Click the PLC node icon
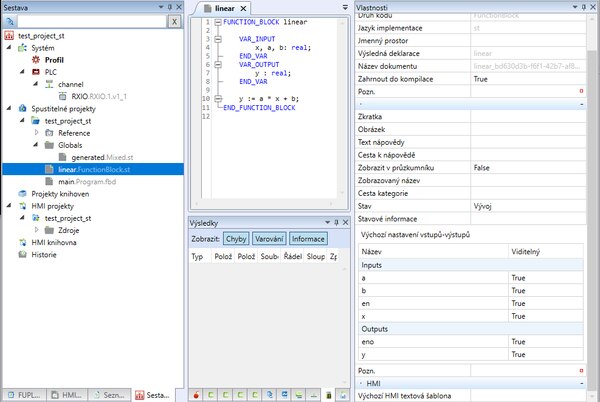 pos(36,73)
